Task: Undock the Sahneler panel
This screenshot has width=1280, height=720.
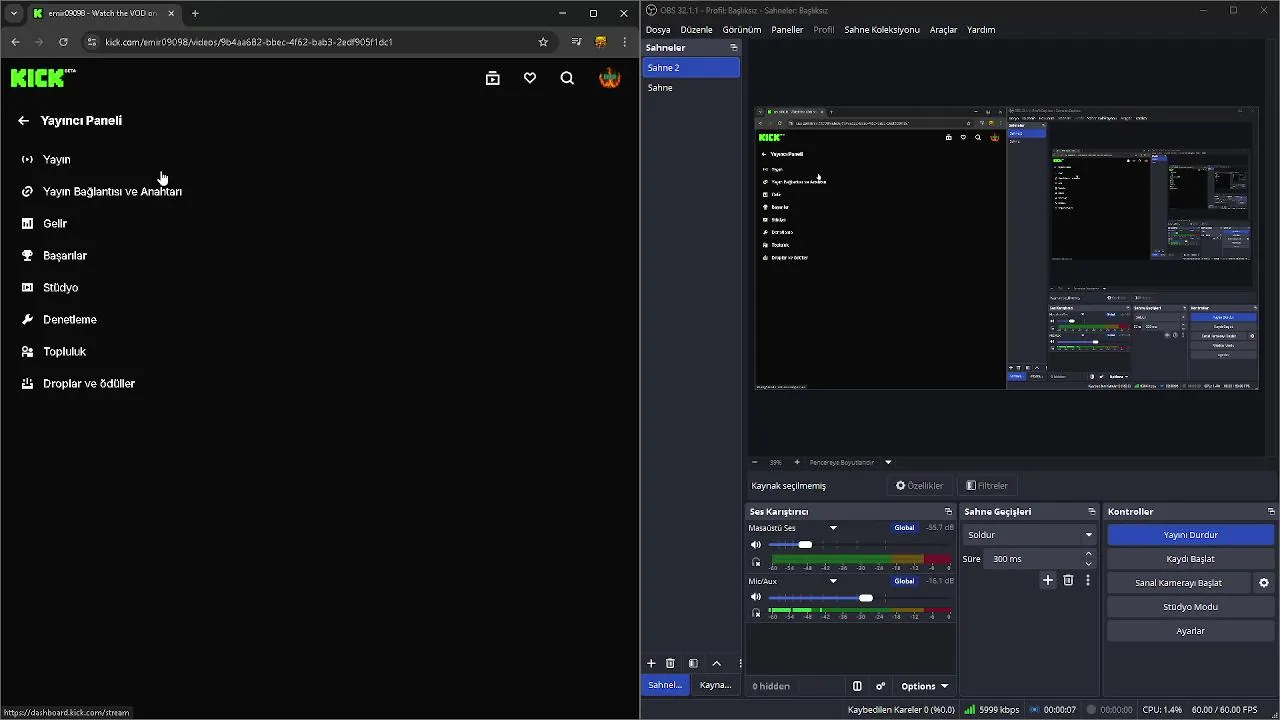Action: (x=733, y=48)
